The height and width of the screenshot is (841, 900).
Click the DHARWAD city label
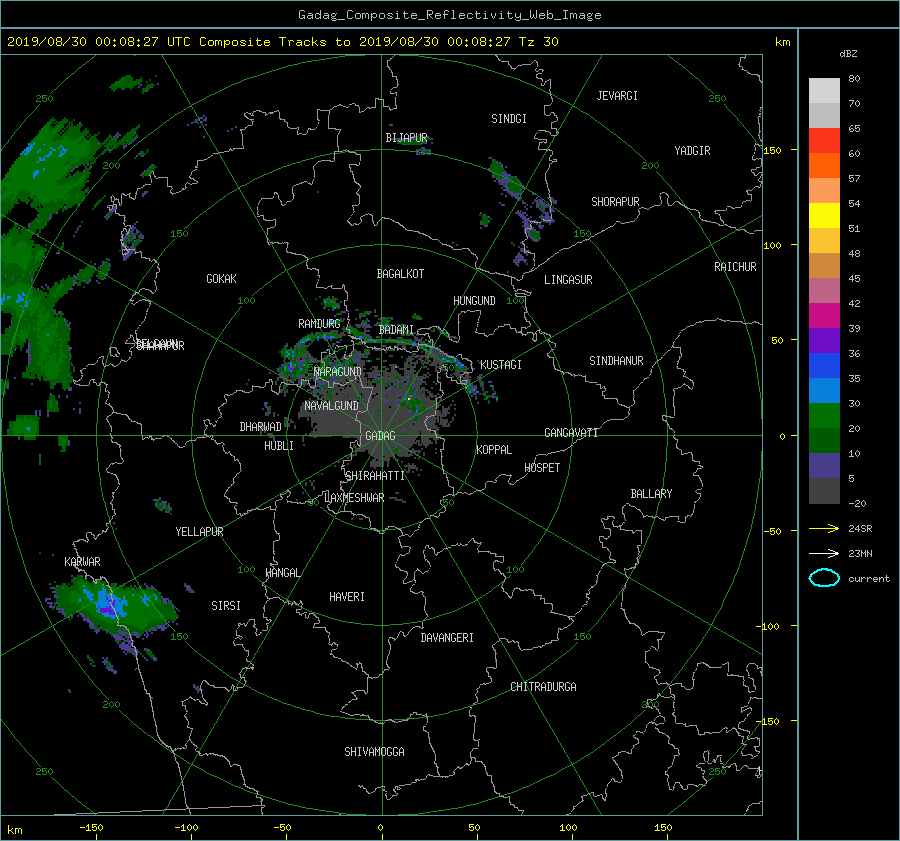pyautogui.click(x=260, y=427)
